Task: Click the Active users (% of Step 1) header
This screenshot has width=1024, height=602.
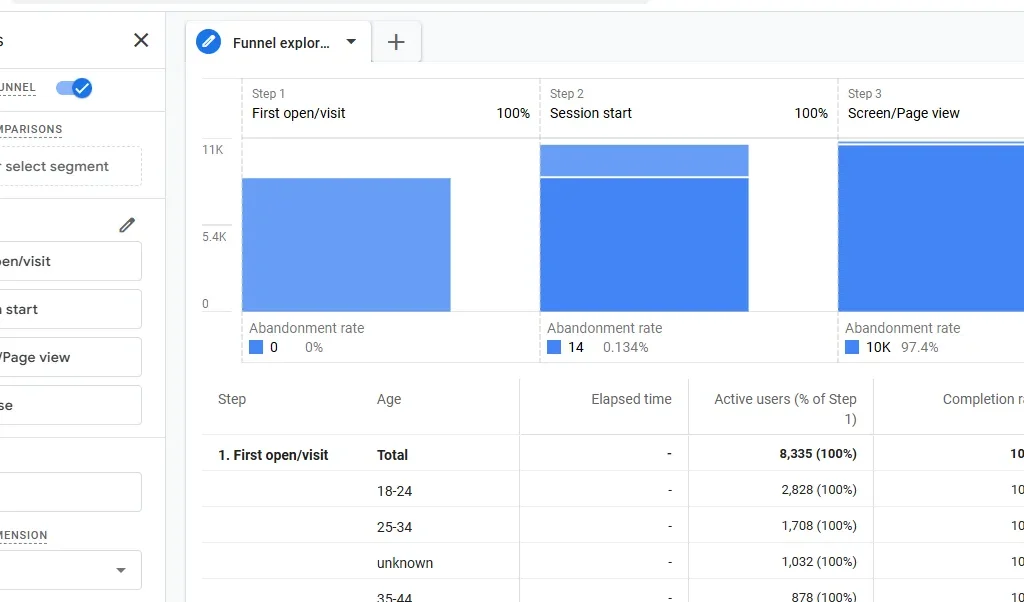Action: pyautogui.click(x=785, y=409)
